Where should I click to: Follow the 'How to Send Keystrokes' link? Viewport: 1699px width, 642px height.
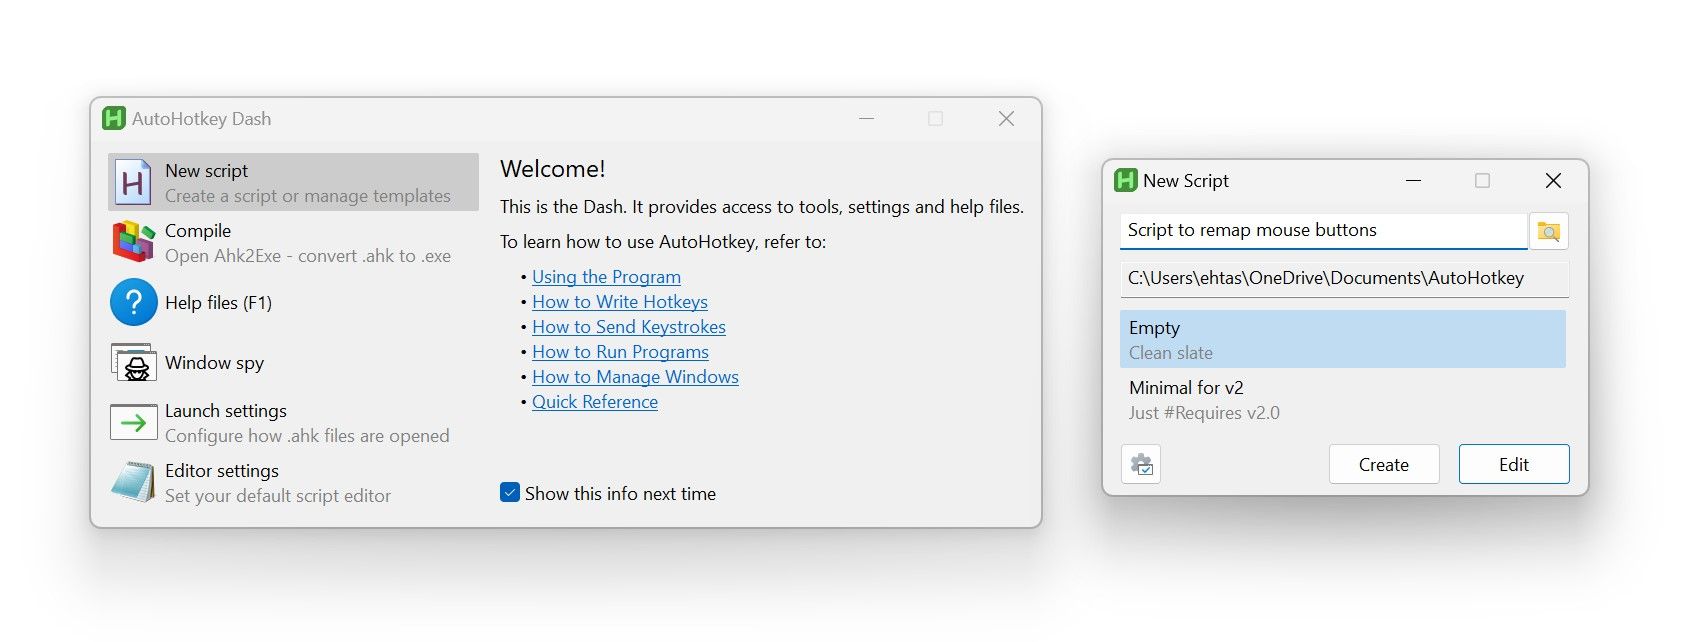tap(628, 327)
